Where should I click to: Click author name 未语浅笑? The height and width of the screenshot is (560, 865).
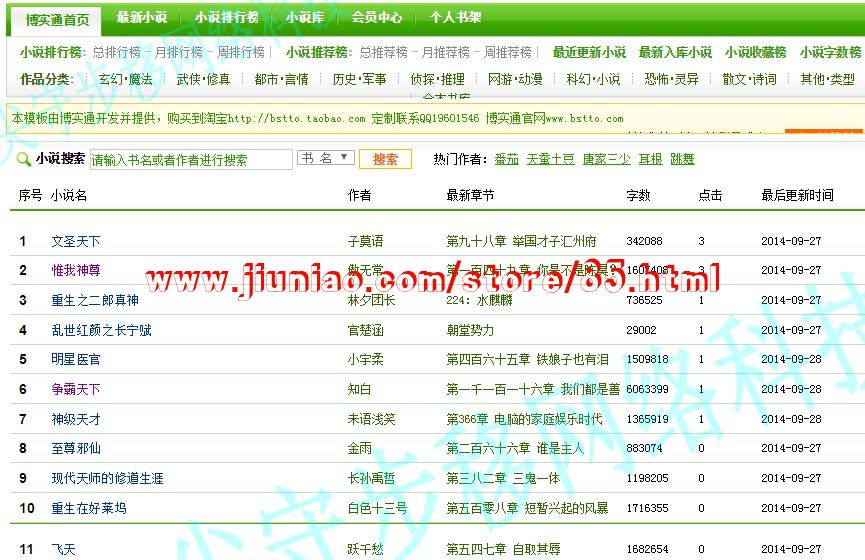coord(371,419)
